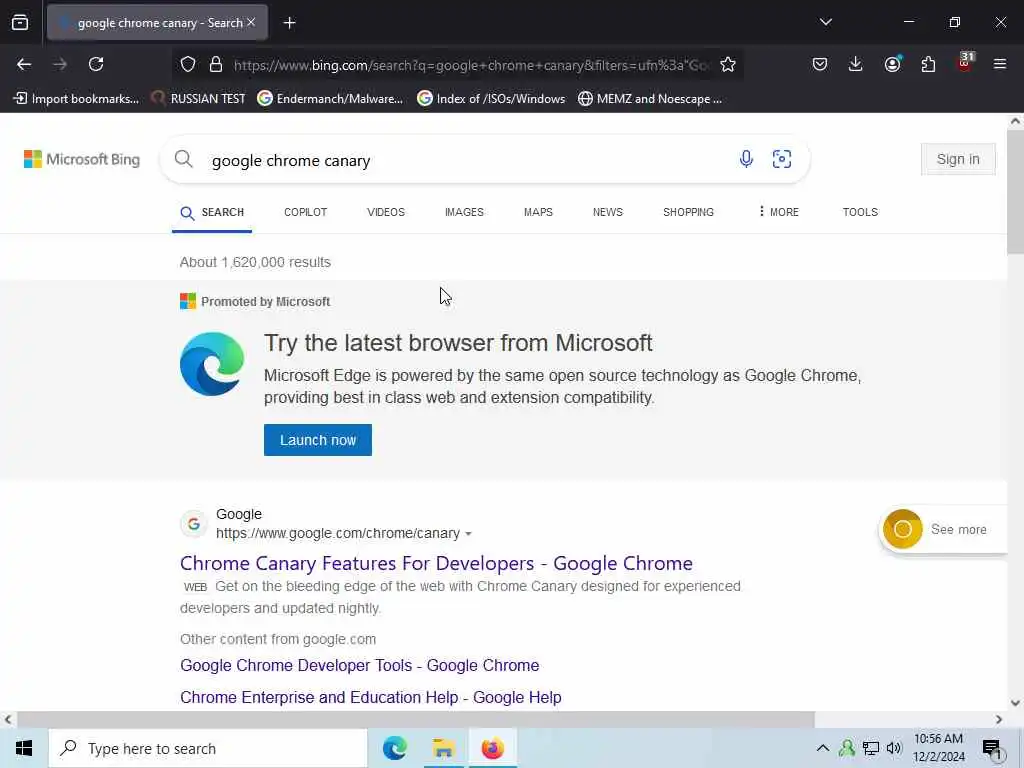The image size is (1024, 768).
Task: Open Firefox View from the tab bar icon
Action: point(20,23)
